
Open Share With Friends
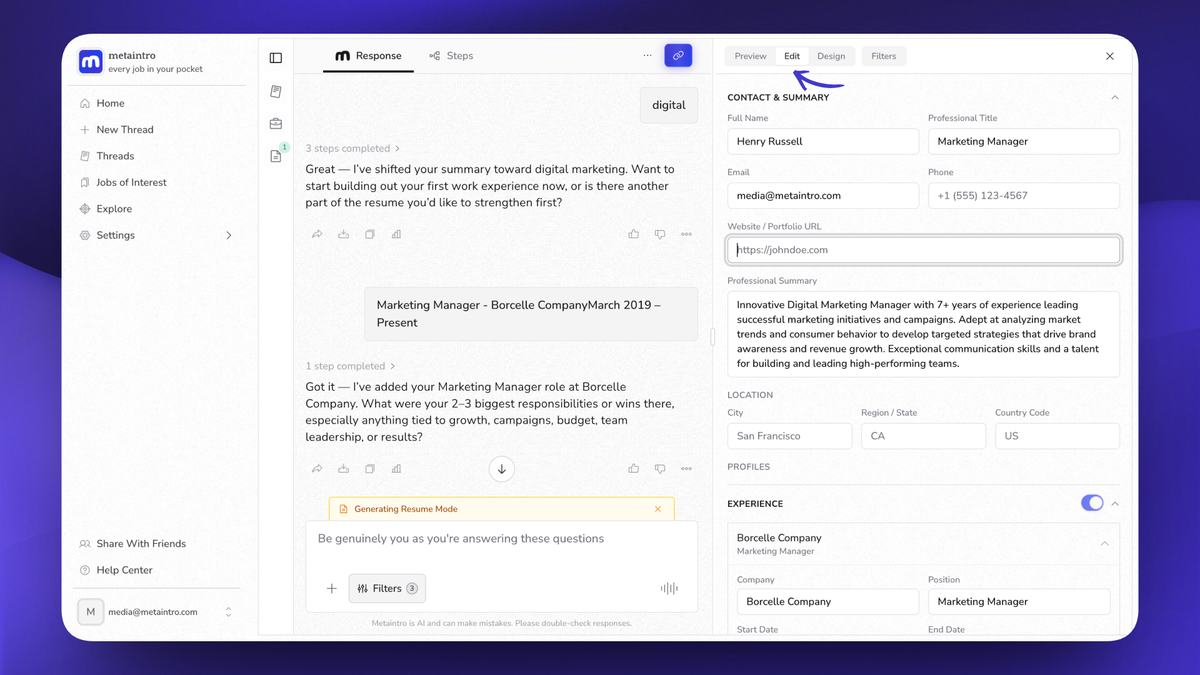click(x=133, y=544)
